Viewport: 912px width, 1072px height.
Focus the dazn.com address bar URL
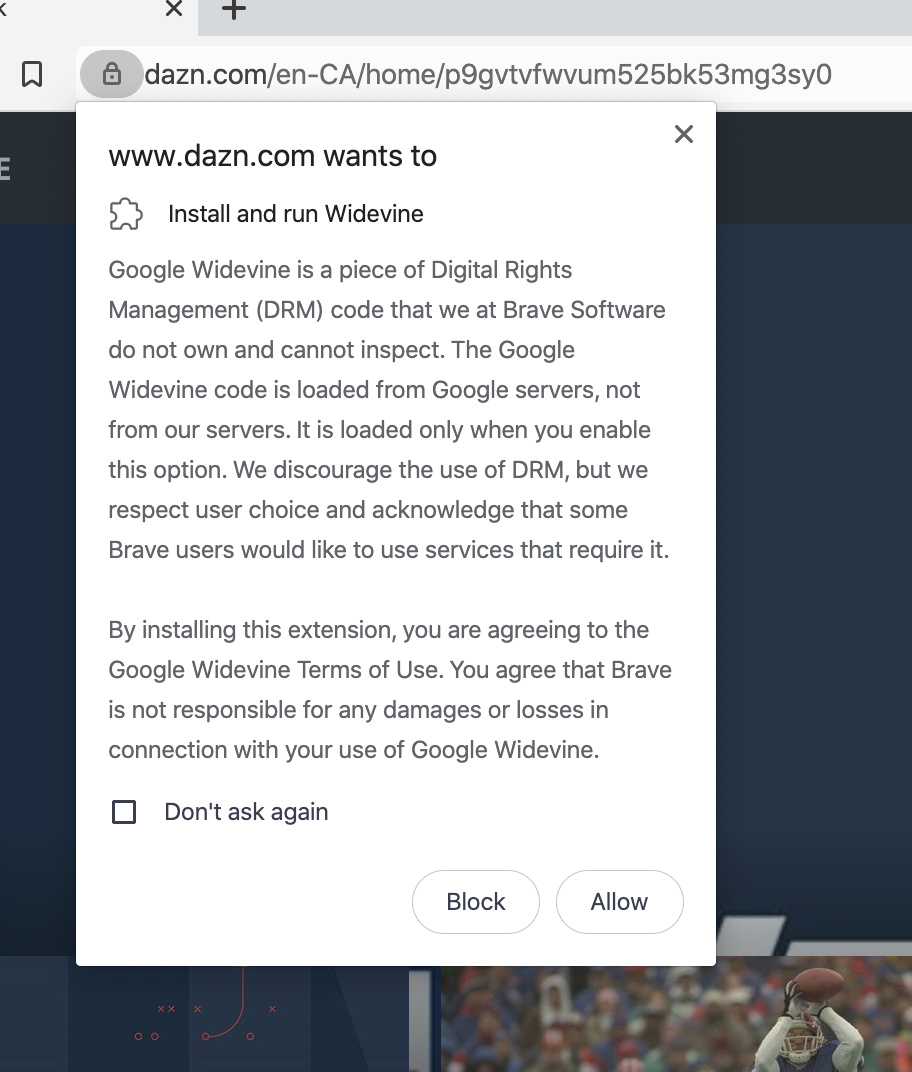[488, 74]
